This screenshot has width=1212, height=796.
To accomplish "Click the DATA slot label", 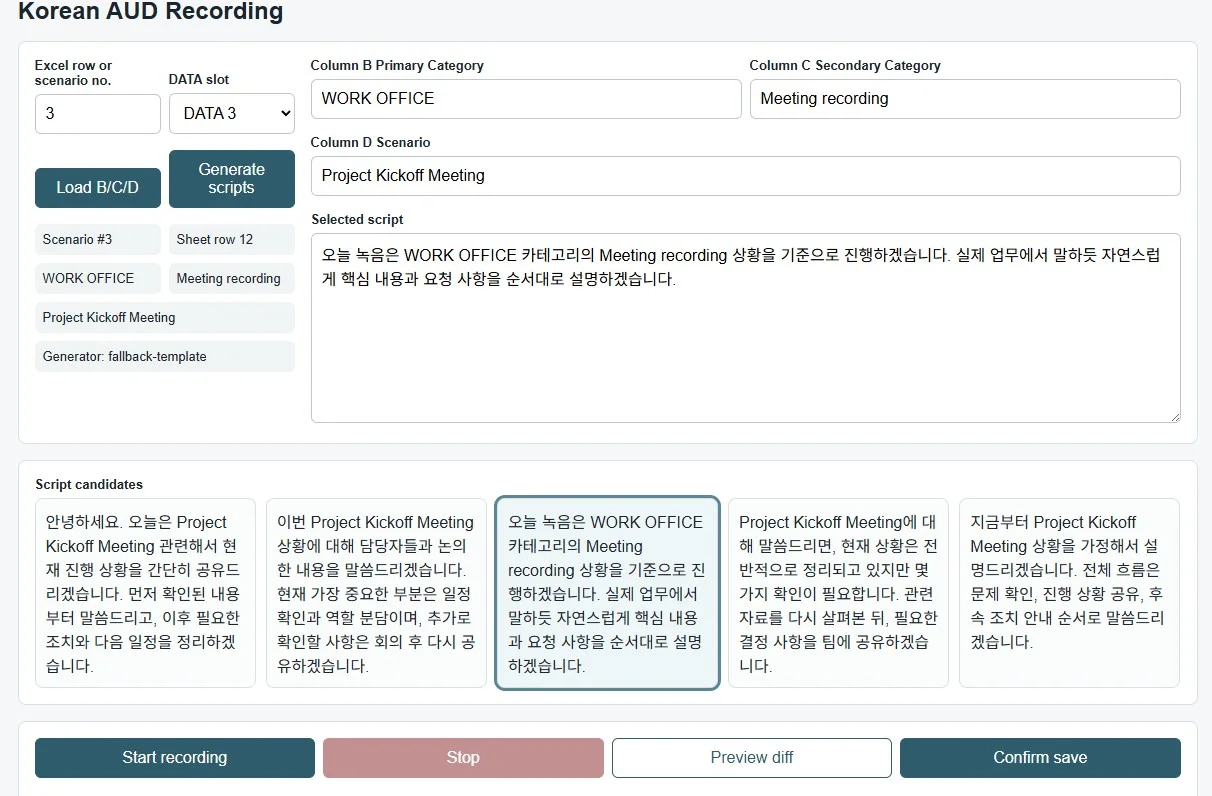I will 199,79.
